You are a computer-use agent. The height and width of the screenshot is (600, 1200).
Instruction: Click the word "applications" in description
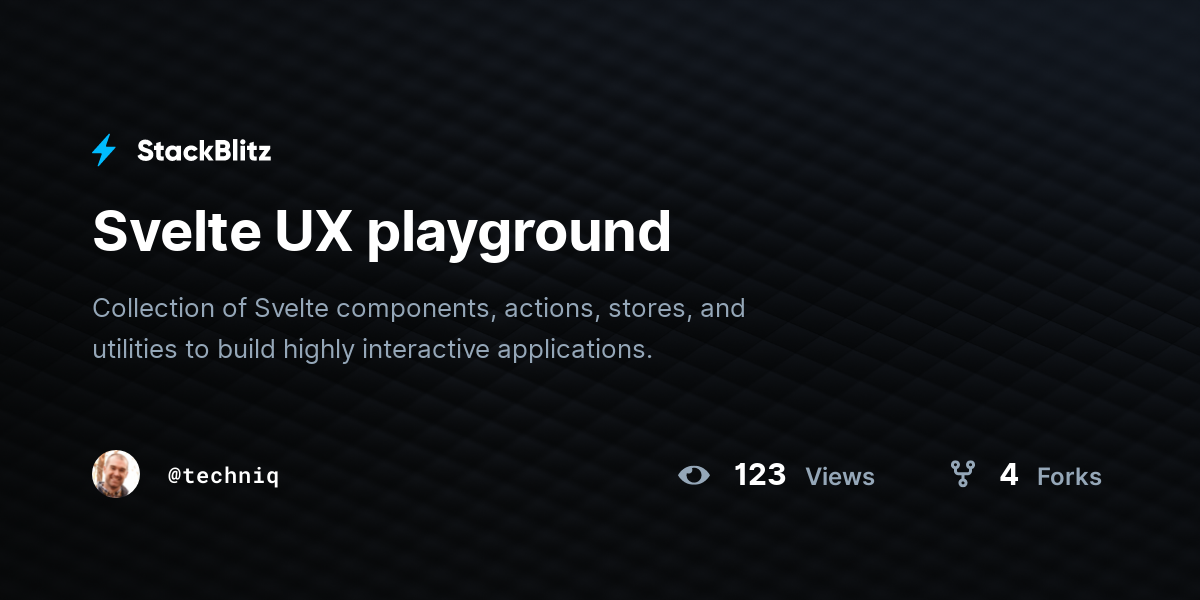click(575, 352)
